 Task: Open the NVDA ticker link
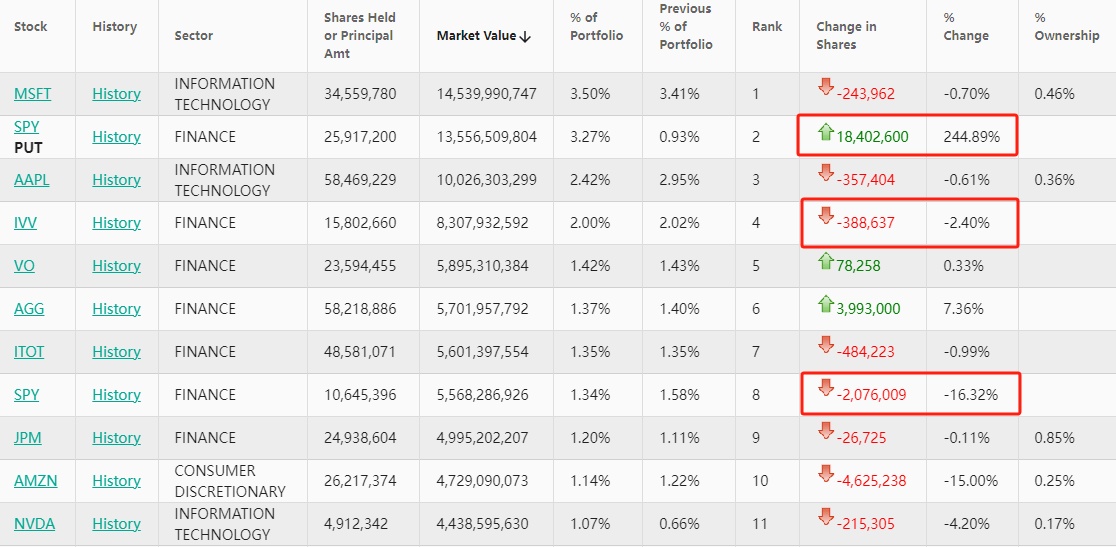(x=34, y=524)
